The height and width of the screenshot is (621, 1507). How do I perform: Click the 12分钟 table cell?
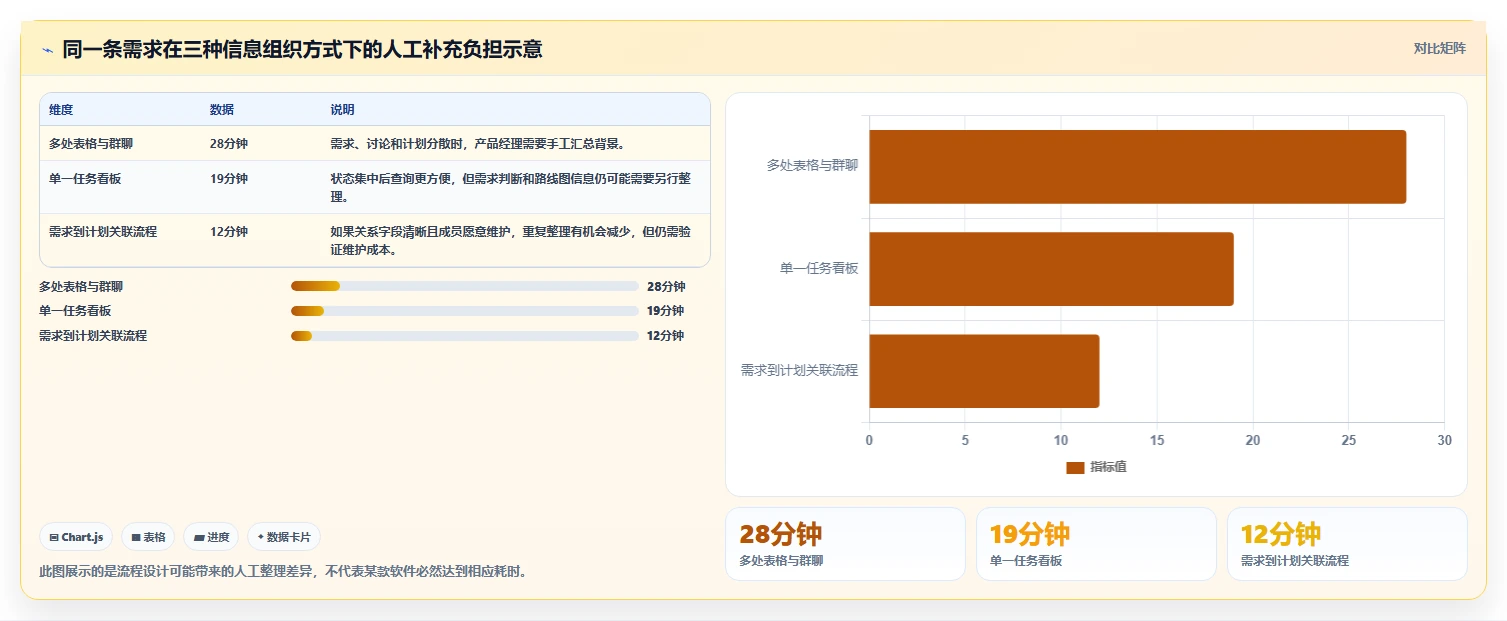tap(229, 232)
